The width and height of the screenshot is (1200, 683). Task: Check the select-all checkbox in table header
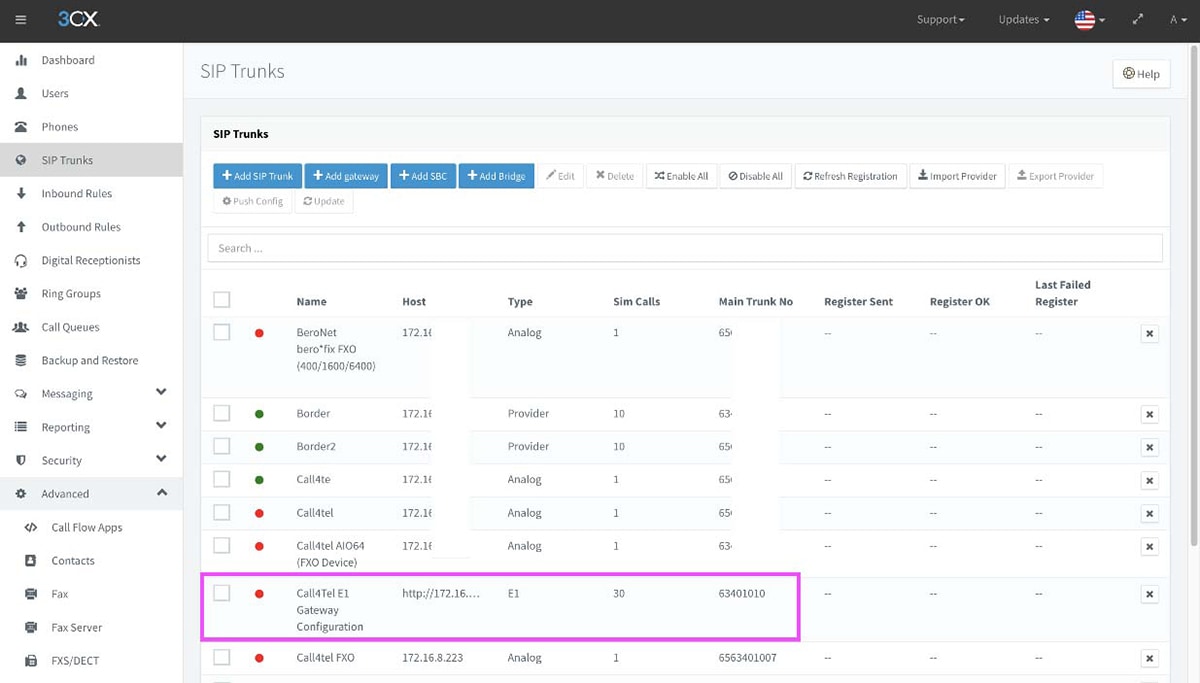(222, 300)
